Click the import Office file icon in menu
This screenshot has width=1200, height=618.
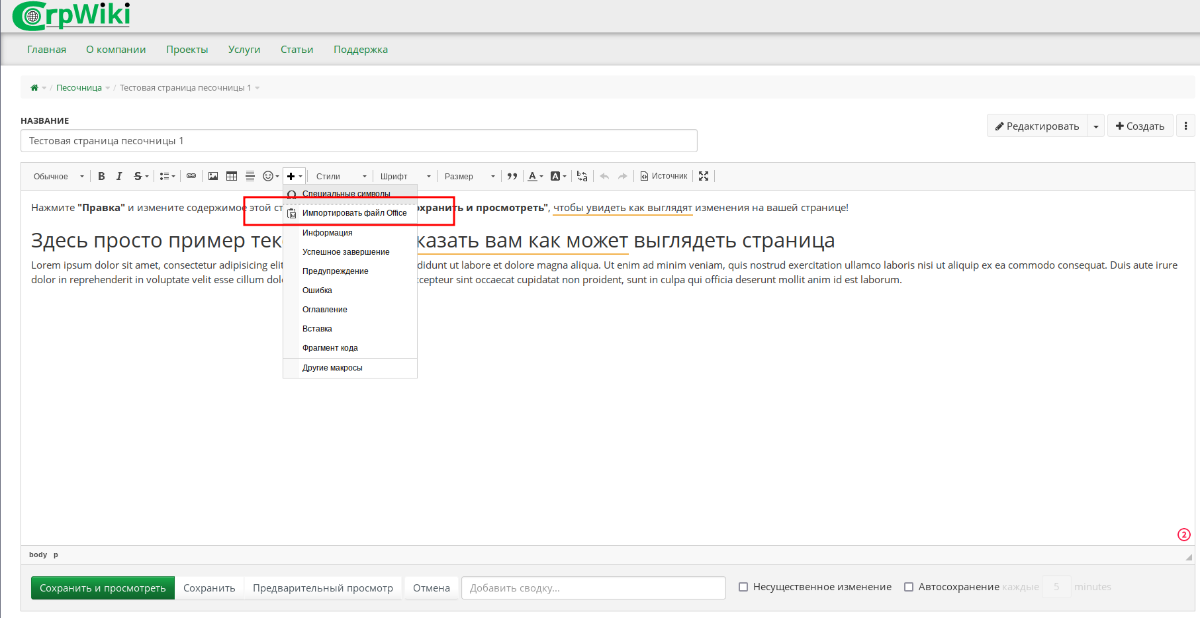tap(292, 213)
